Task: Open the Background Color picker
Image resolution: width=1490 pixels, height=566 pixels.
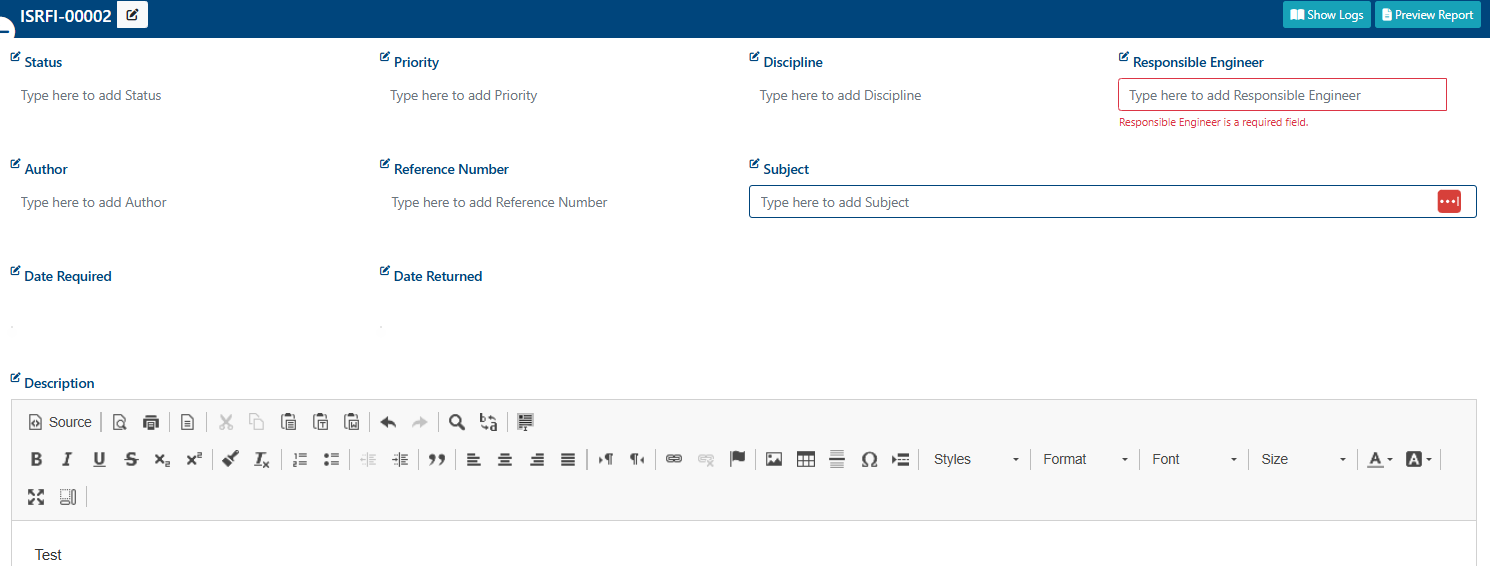Action: (x=1418, y=459)
